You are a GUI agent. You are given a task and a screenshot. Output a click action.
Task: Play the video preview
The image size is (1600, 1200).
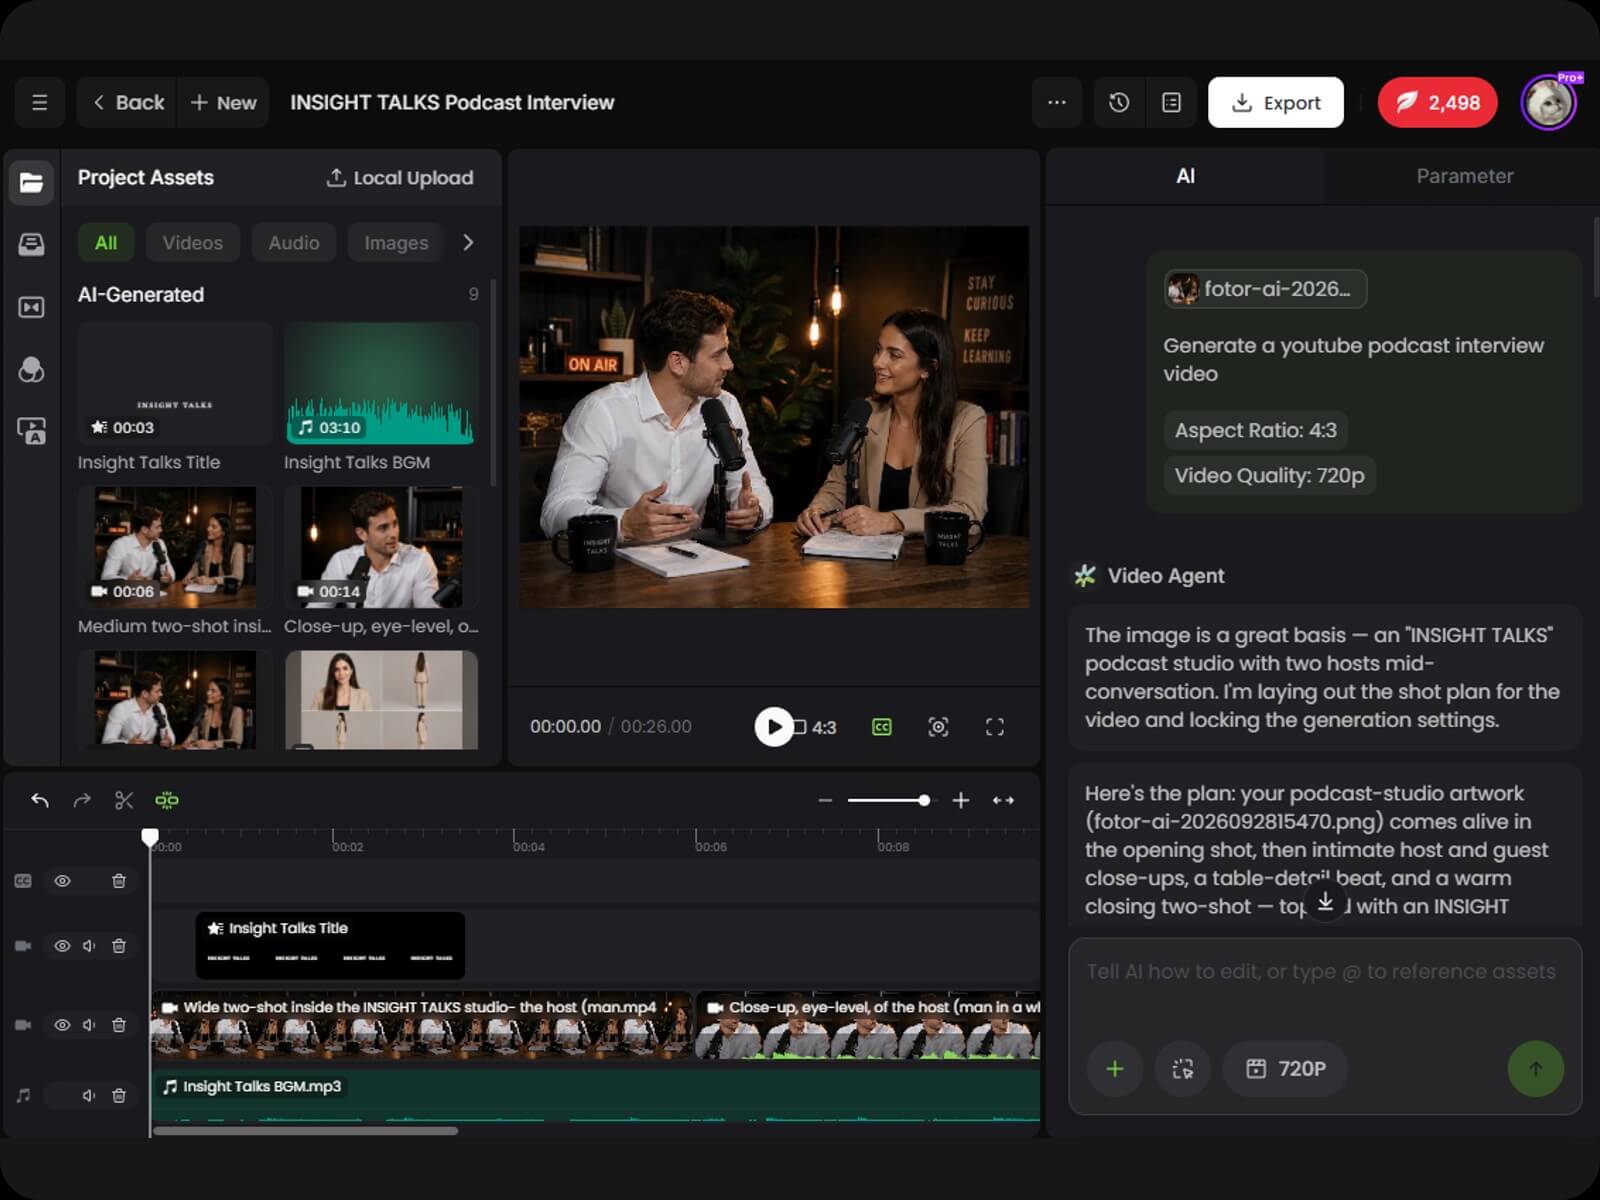point(774,727)
